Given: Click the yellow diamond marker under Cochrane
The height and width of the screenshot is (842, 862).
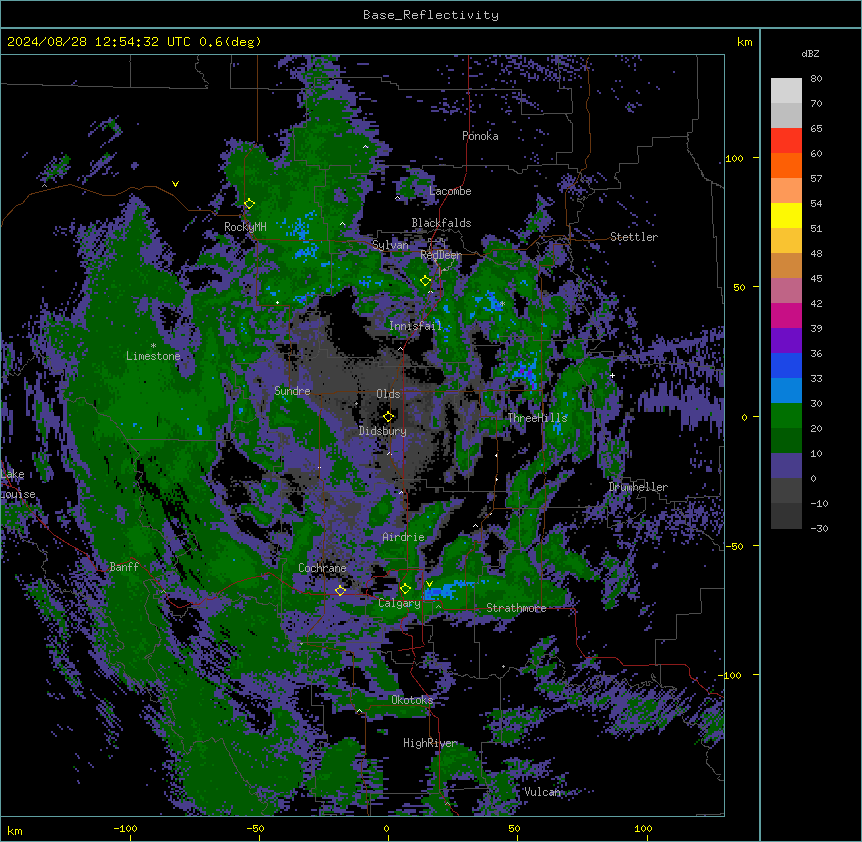Looking at the screenshot, I should point(340,590).
